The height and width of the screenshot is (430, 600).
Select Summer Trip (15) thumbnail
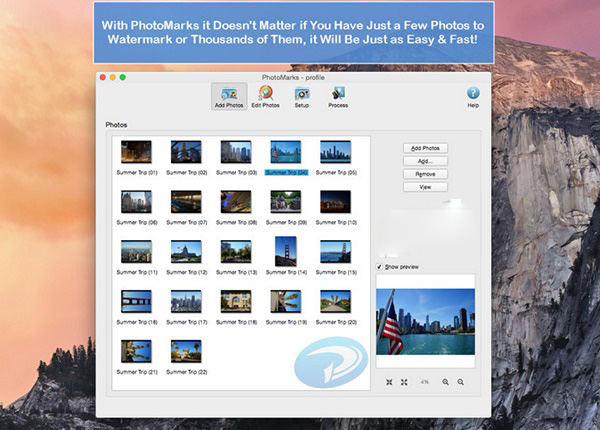(x=336, y=251)
